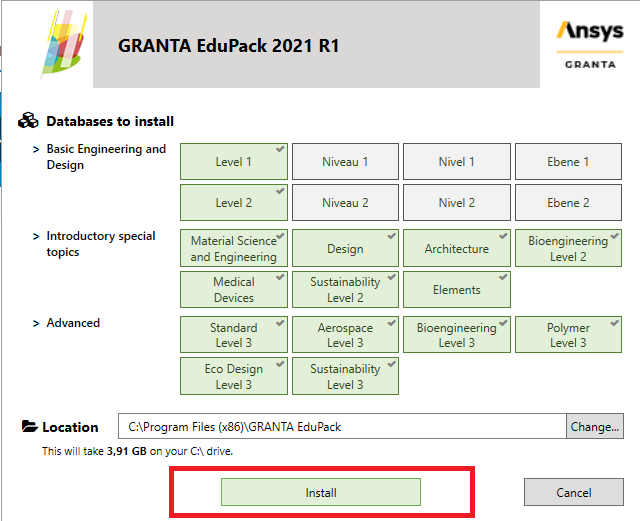The height and width of the screenshot is (521, 640).
Task: Toggle the Polymer Level 3 database
Action: [x=568, y=335]
